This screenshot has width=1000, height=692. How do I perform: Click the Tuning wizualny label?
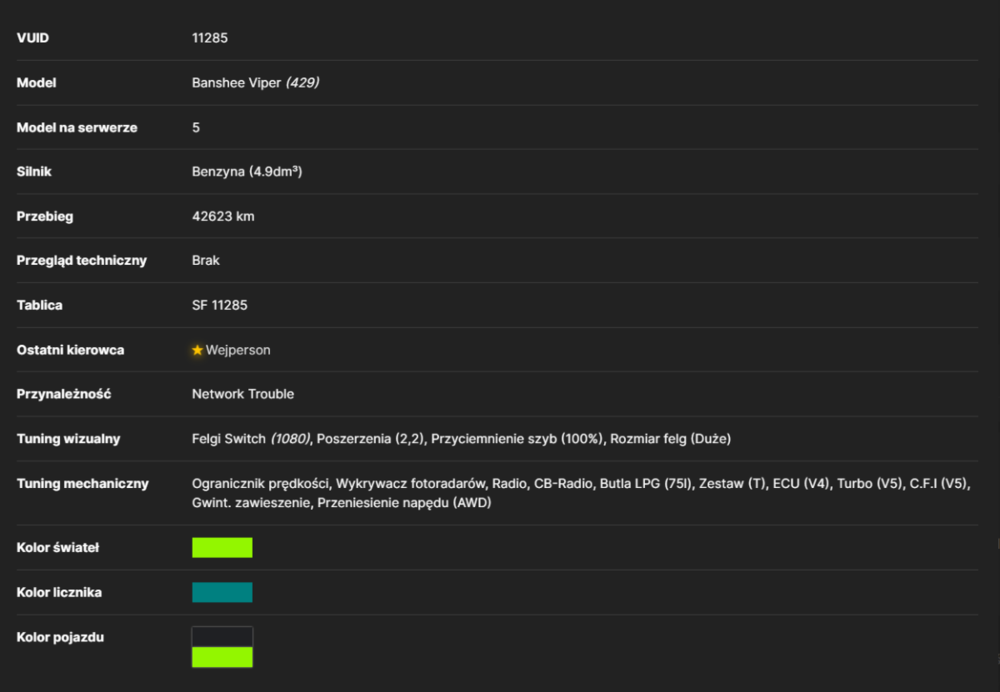[x=68, y=439]
